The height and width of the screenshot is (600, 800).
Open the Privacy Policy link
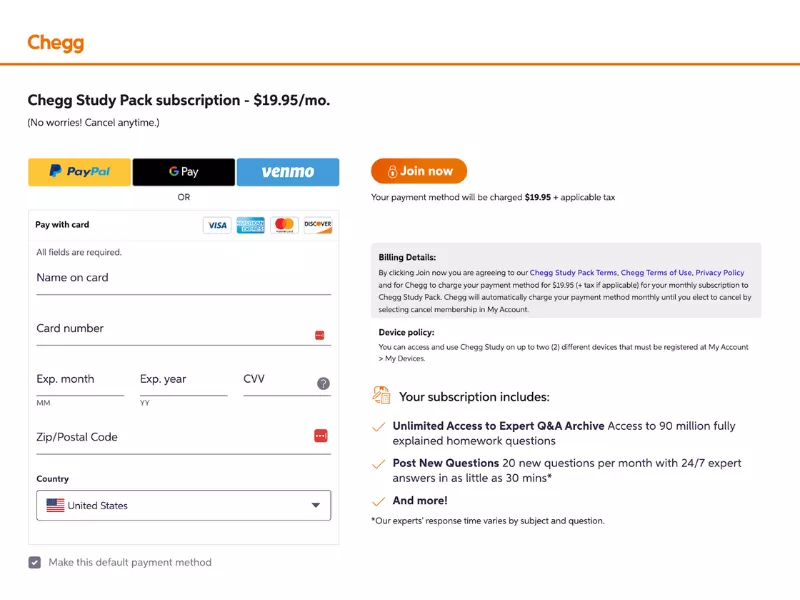coord(720,271)
